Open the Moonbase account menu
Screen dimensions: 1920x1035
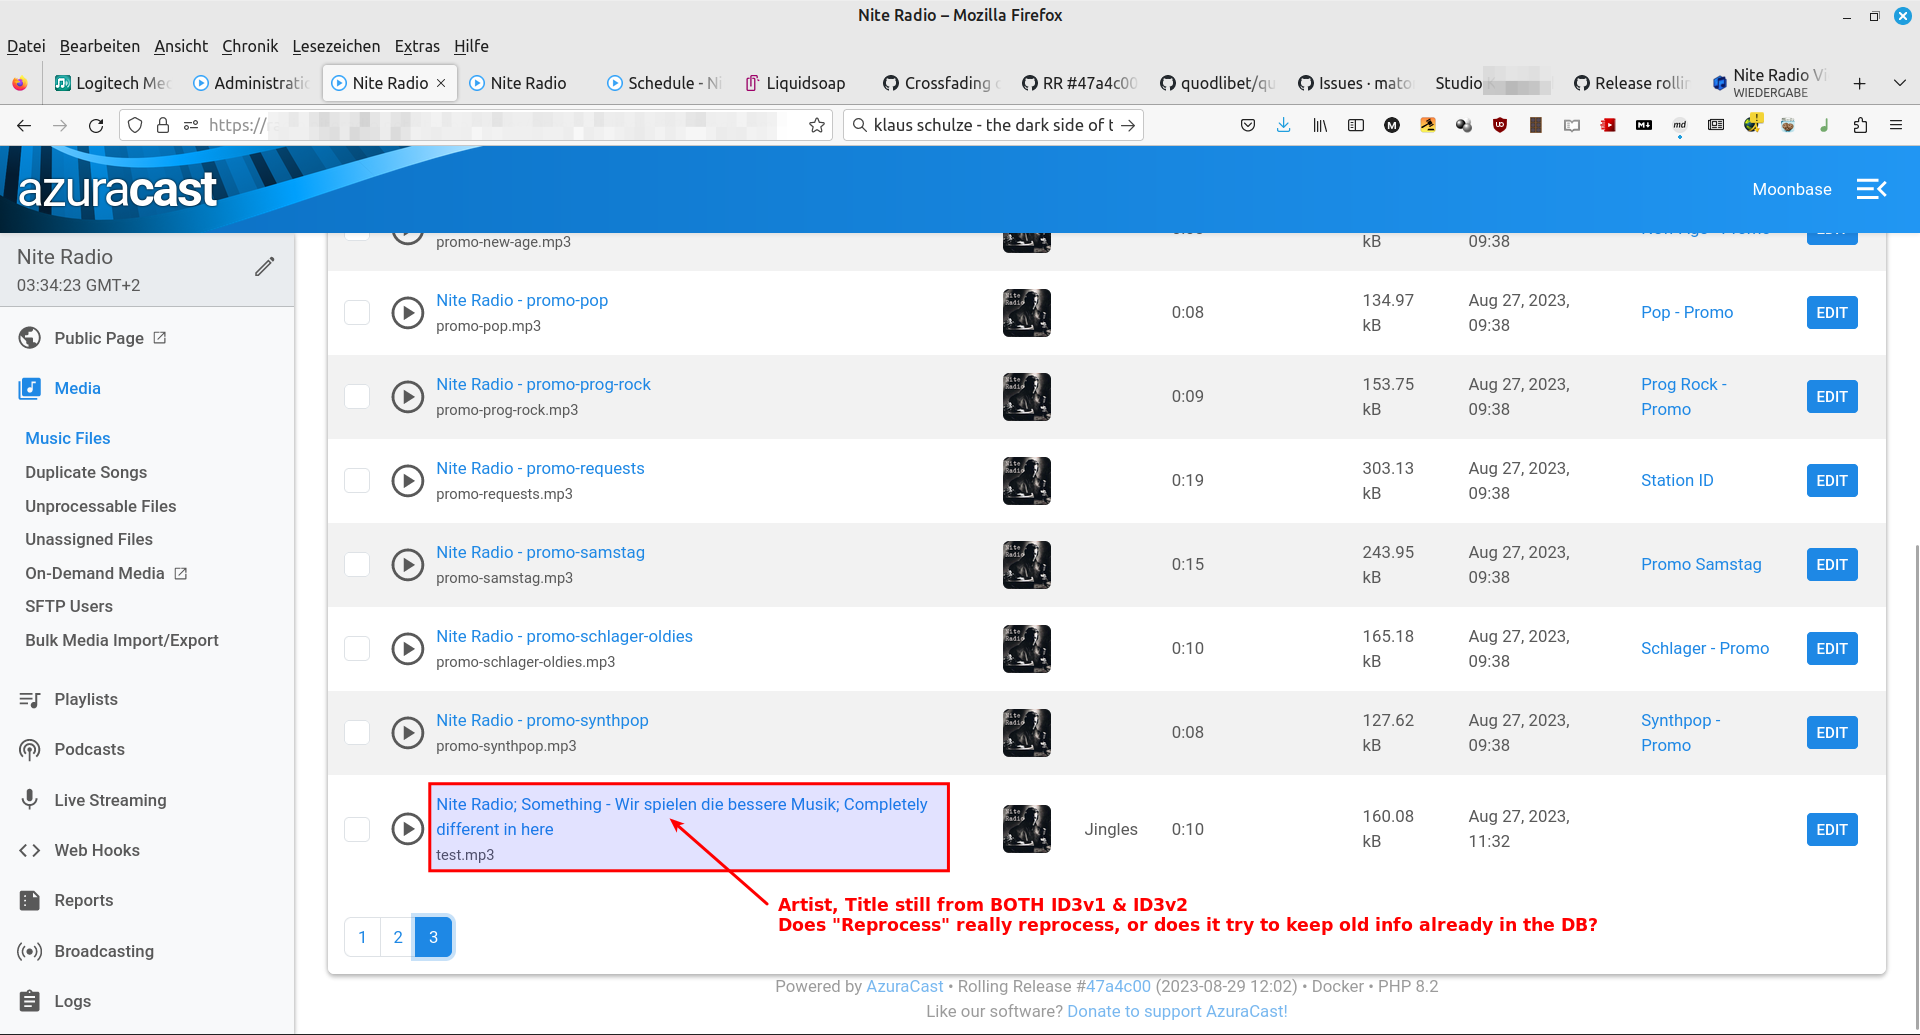click(1791, 189)
